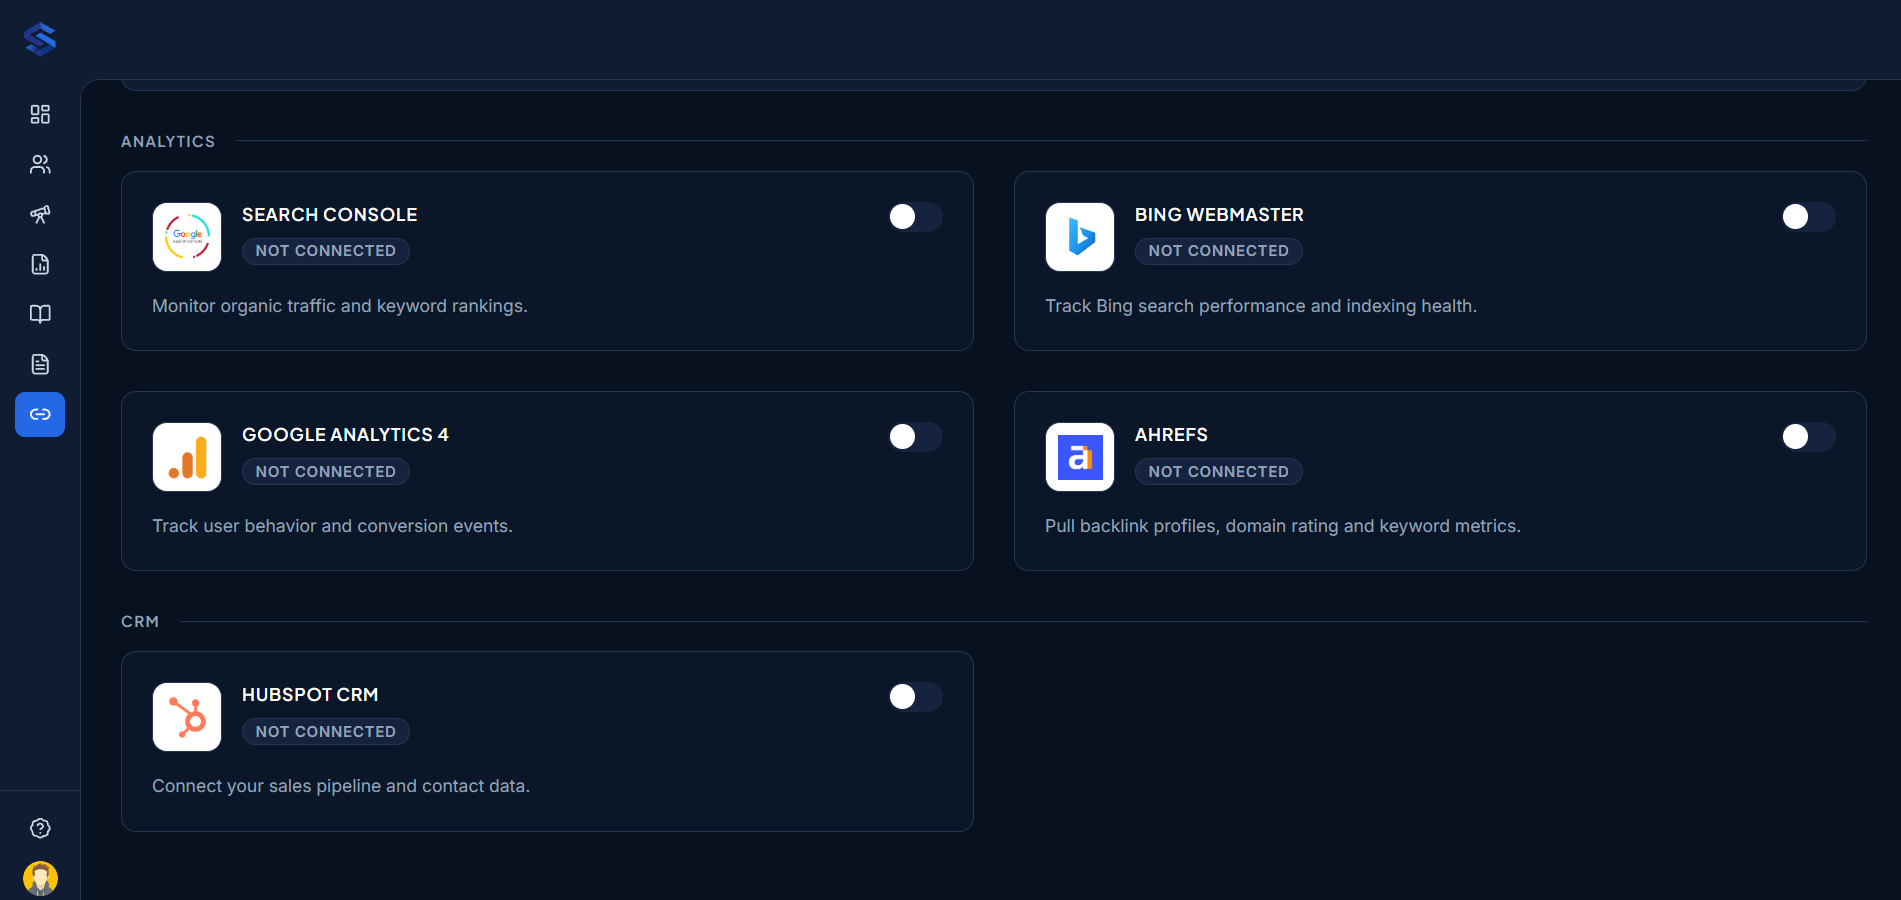Open the help question mark icon
1901x900 pixels.
click(x=40, y=828)
